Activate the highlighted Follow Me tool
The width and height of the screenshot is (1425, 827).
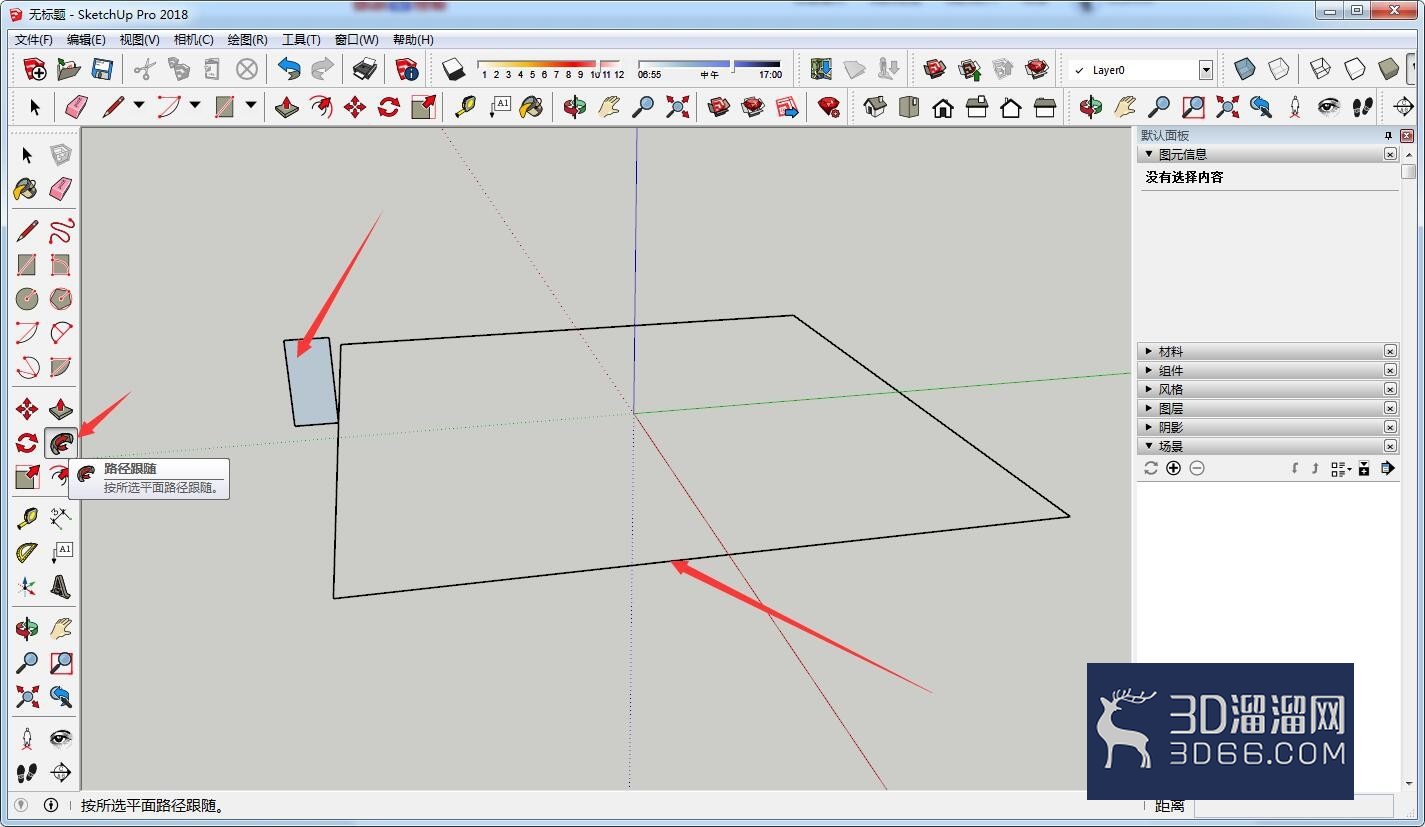pyautogui.click(x=61, y=443)
